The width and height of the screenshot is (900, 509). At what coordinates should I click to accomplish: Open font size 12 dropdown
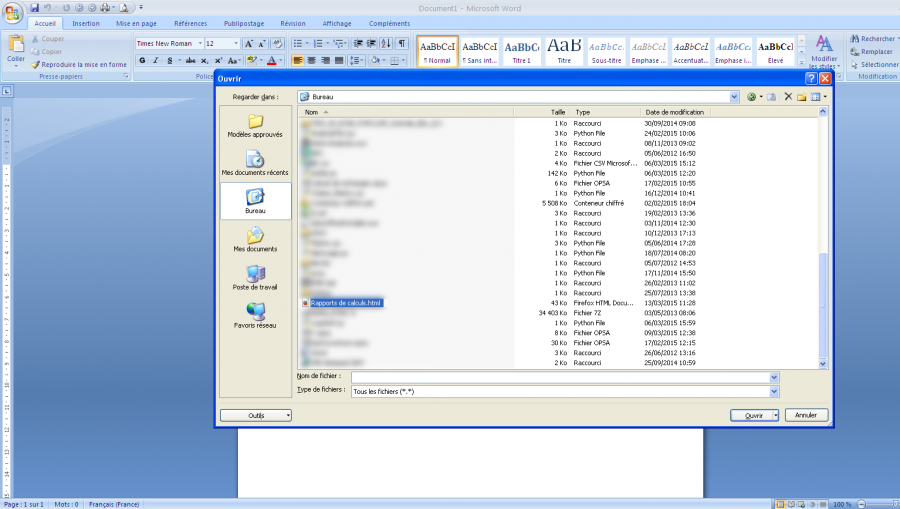pyautogui.click(x=236, y=44)
